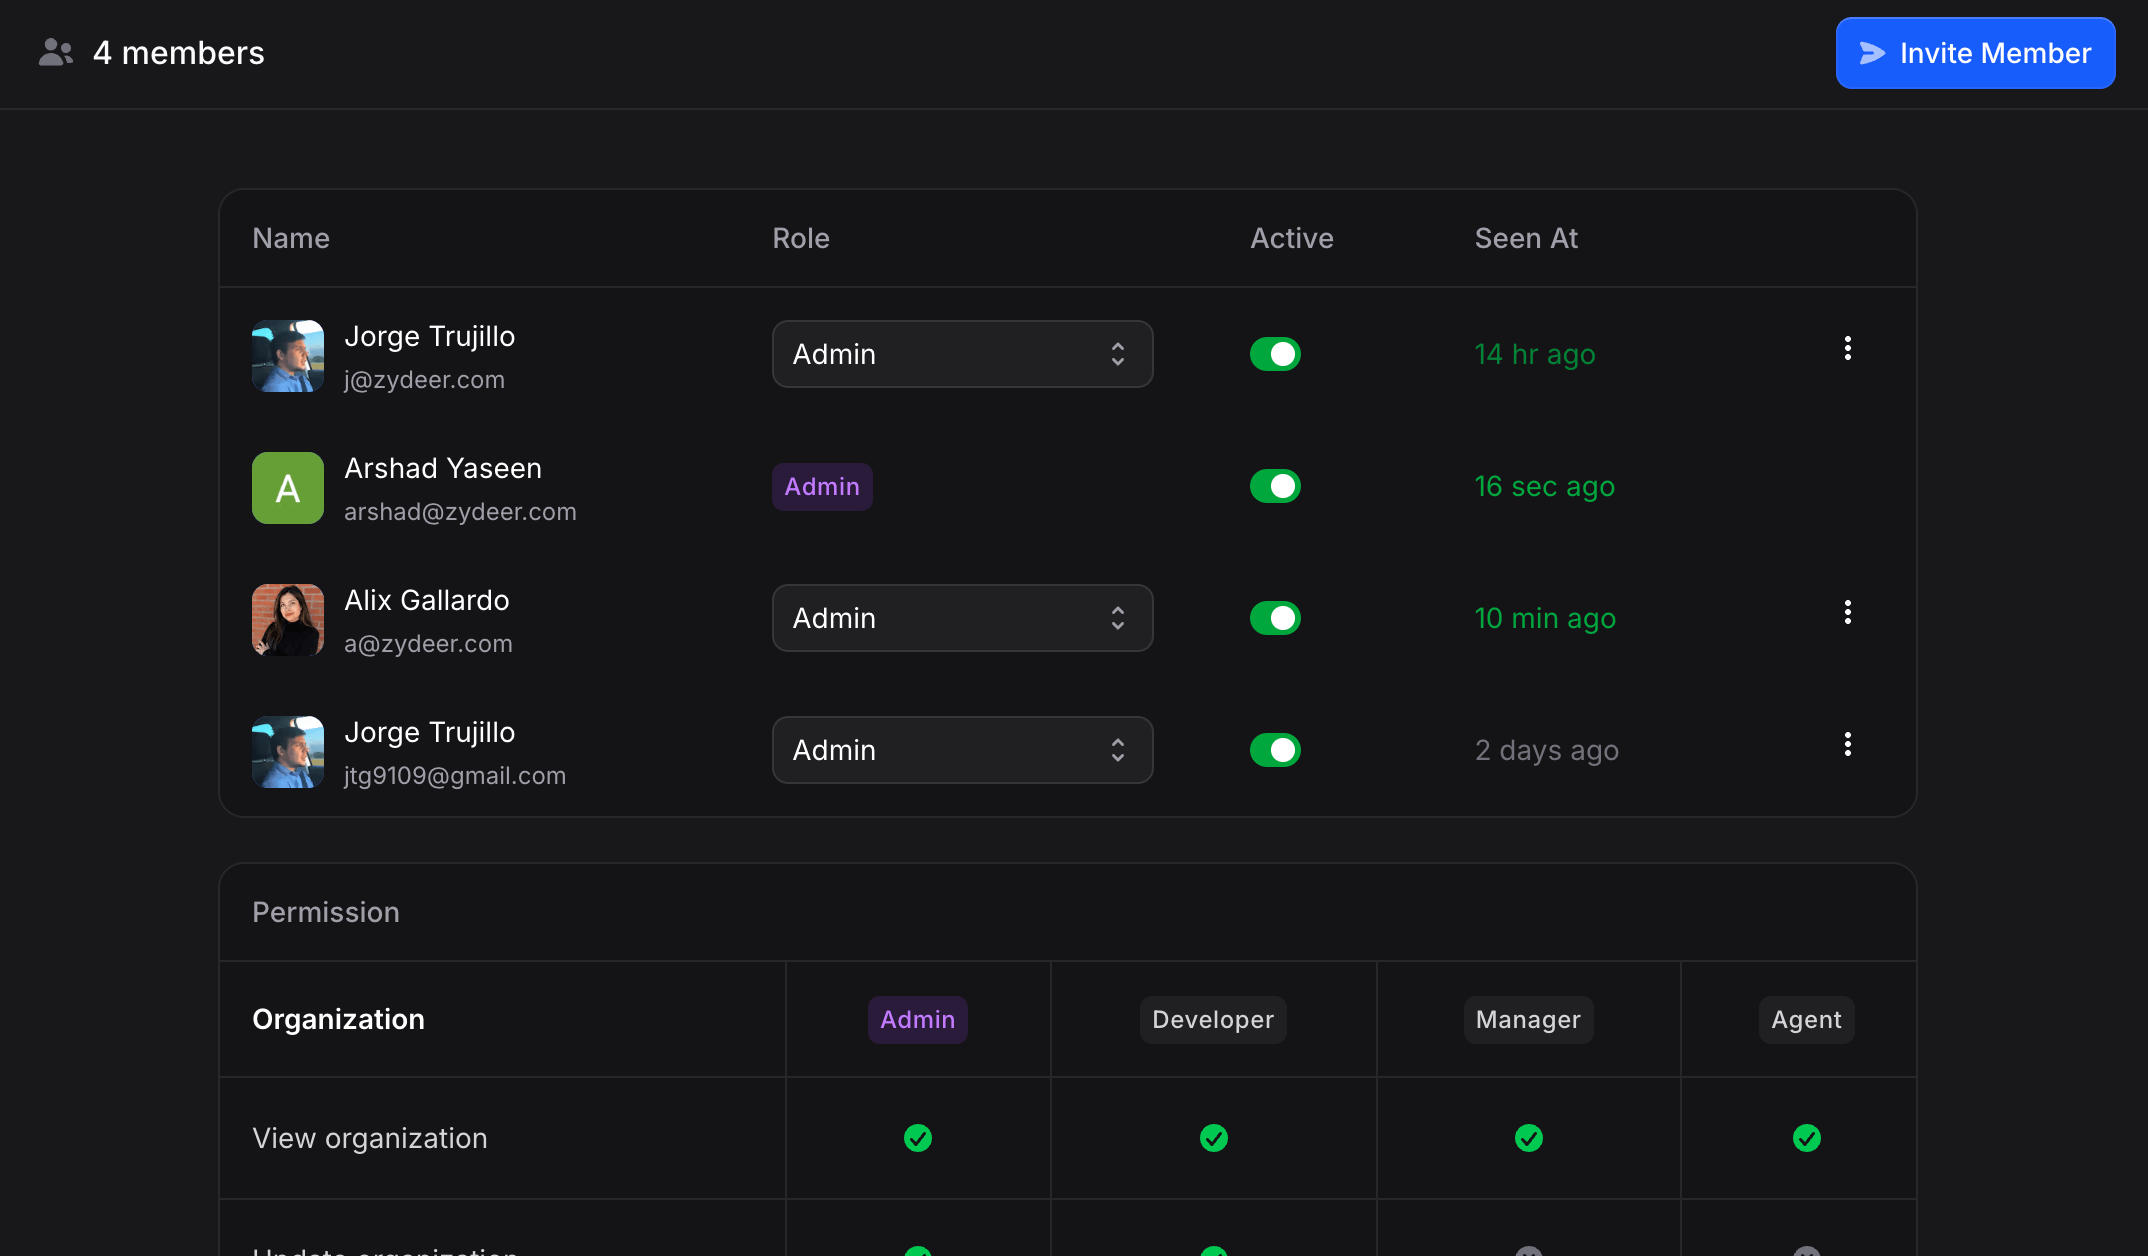Toggle Active status for jtg9109@gmail.com
The height and width of the screenshot is (1256, 2148).
coord(1275,750)
